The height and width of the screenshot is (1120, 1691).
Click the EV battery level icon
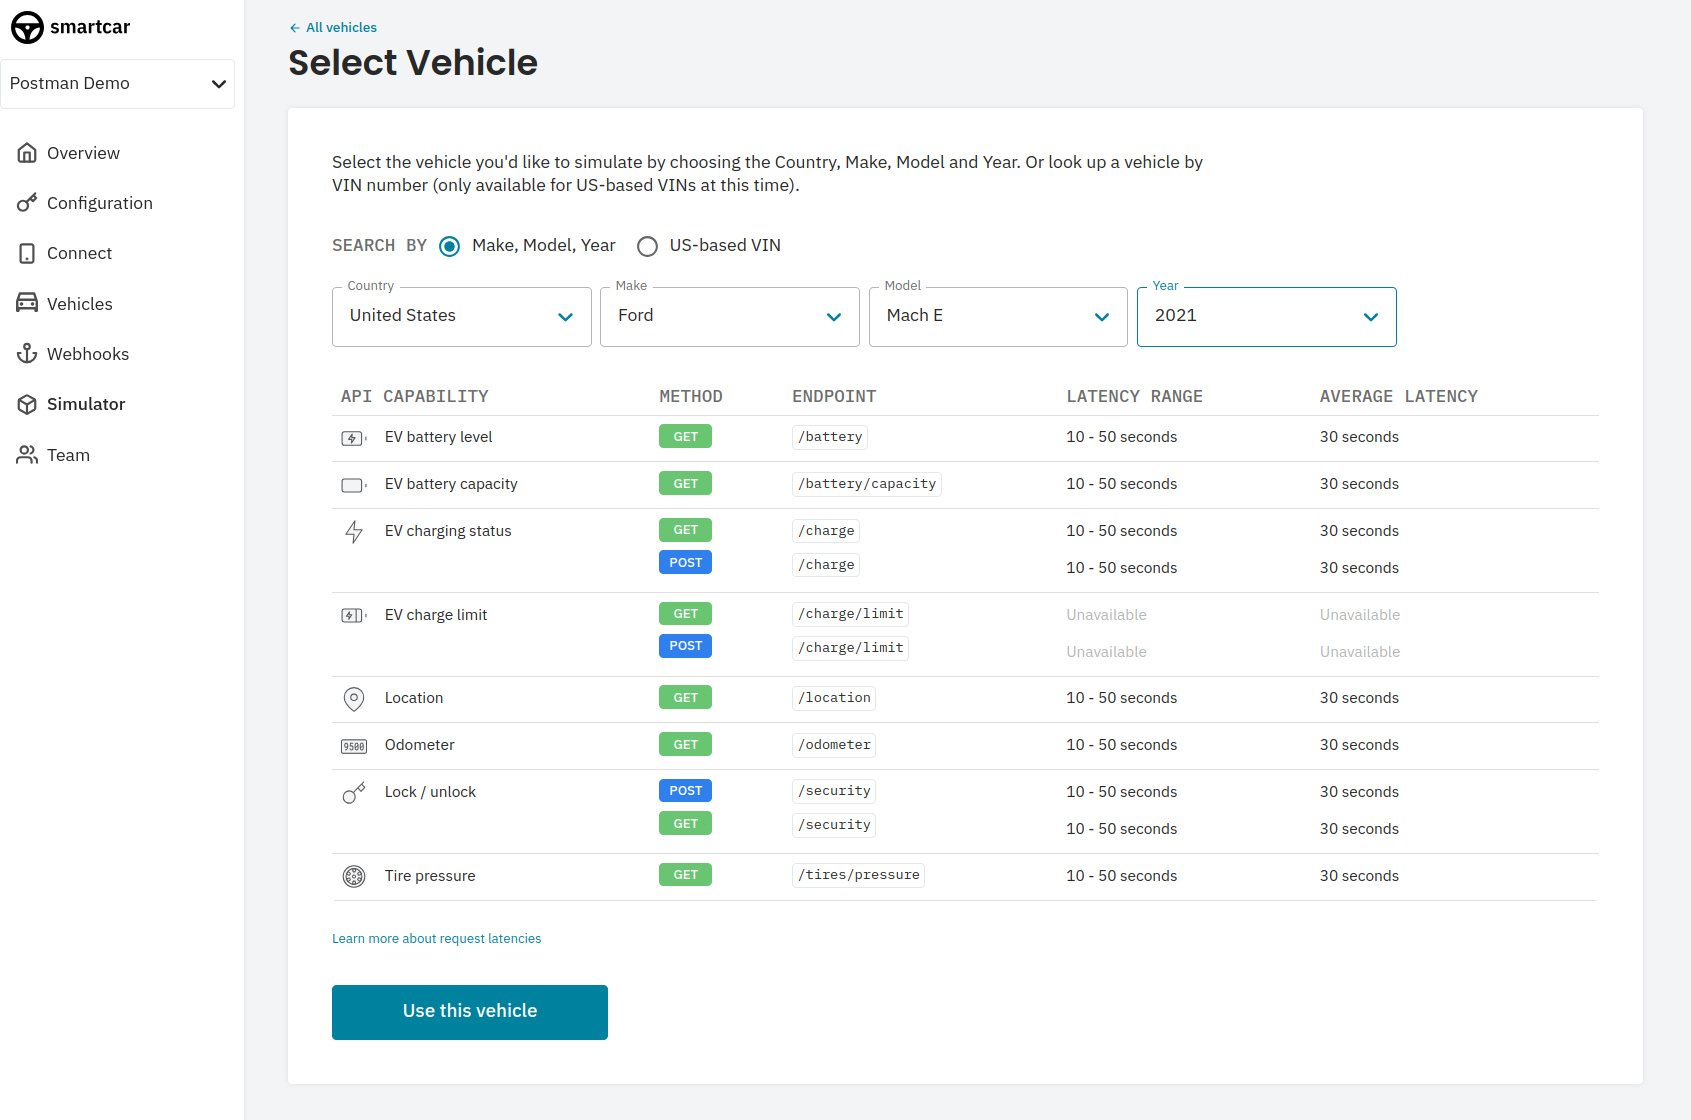pyautogui.click(x=354, y=438)
